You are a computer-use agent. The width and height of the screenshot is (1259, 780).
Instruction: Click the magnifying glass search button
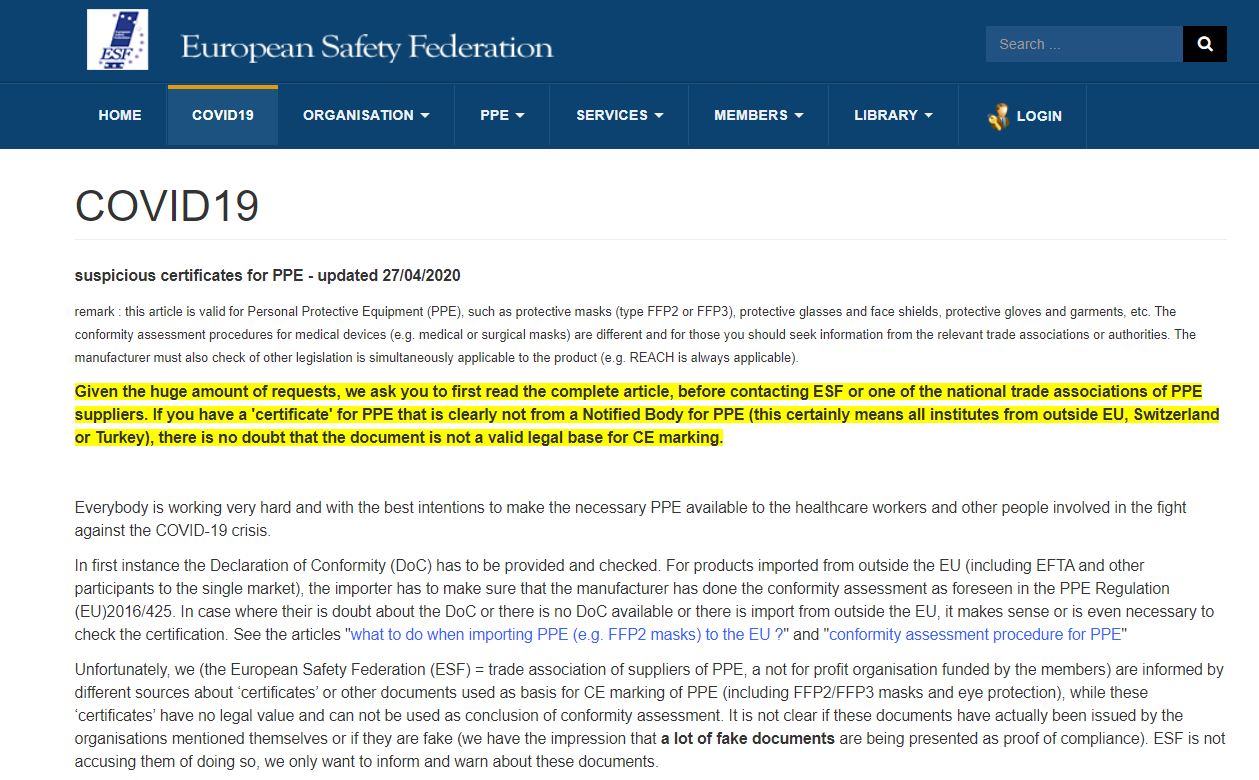pos(1204,44)
